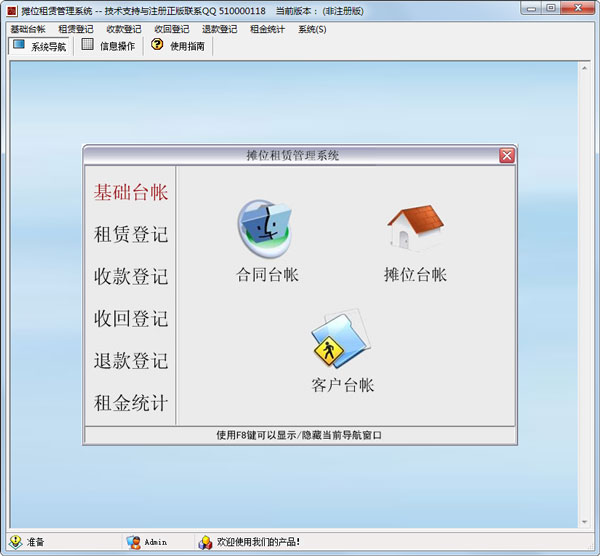Viewport: 600px width, 556px height.
Task: Open the 系统(S) menu
Action: 312,29
